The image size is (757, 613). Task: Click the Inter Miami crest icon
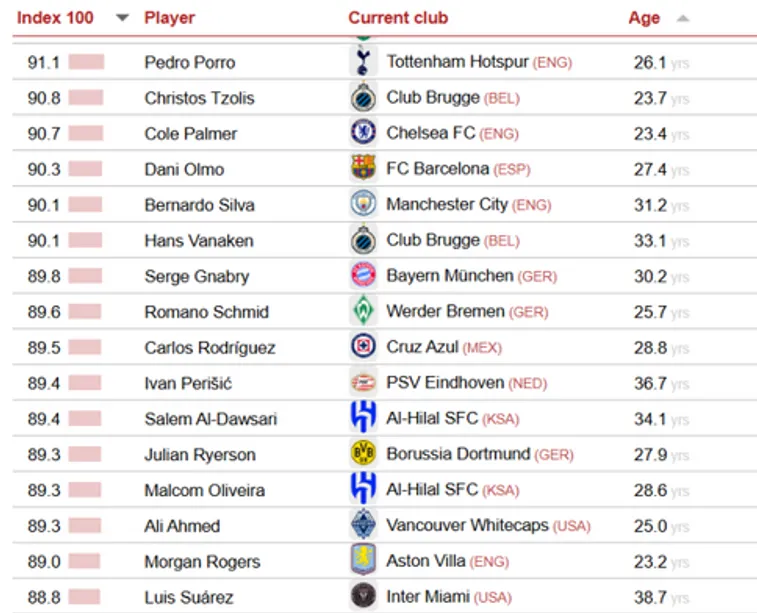click(362, 597)
